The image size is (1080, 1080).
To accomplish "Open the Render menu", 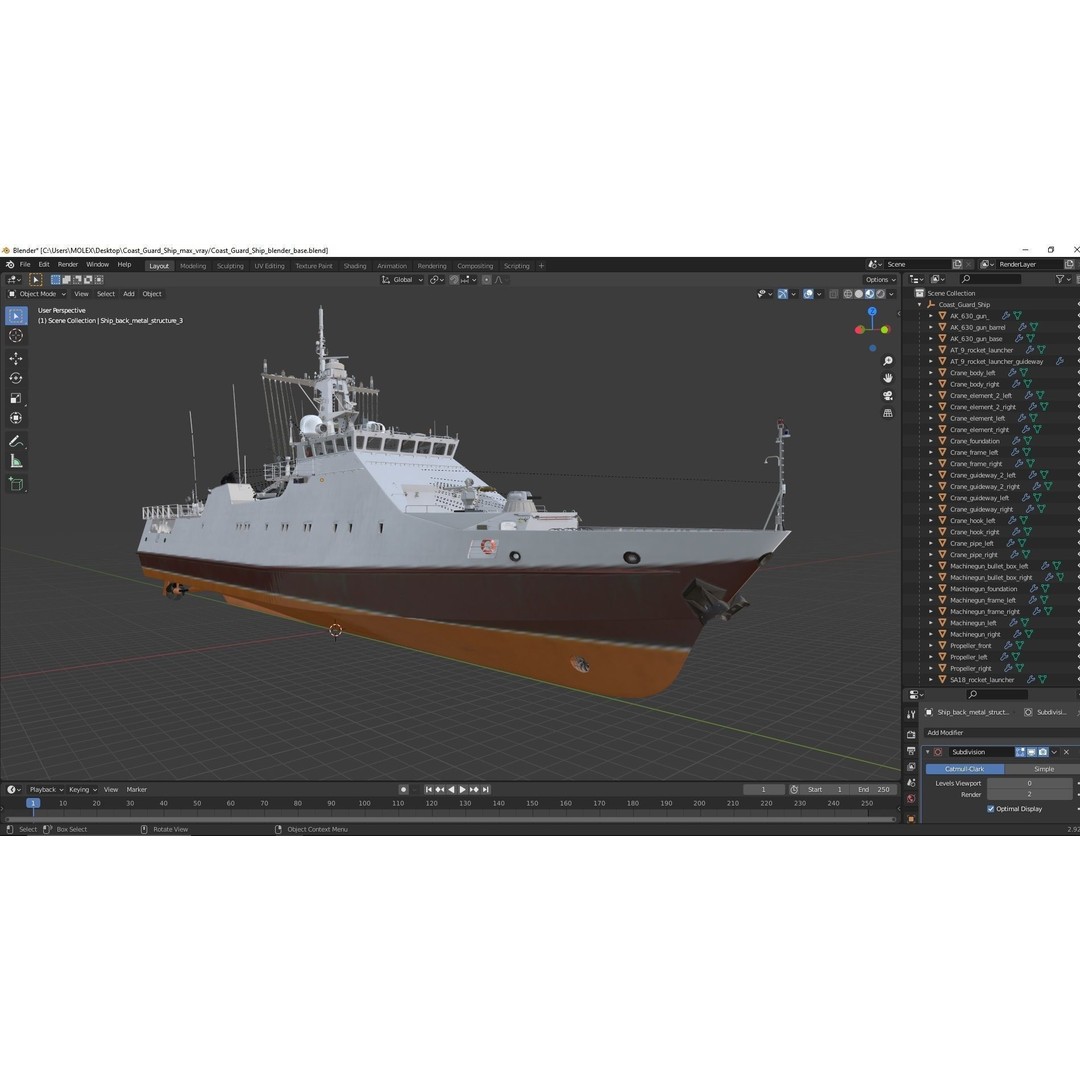I will pos(68,264).
